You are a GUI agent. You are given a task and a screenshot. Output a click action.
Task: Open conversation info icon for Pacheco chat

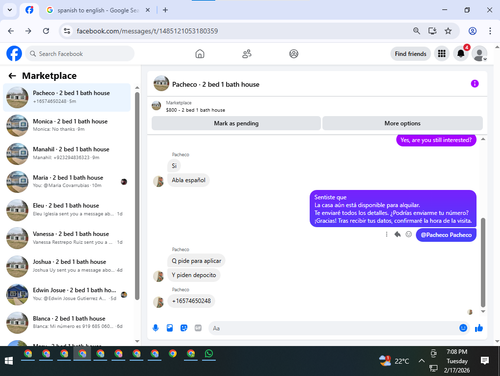pos(475,84)
